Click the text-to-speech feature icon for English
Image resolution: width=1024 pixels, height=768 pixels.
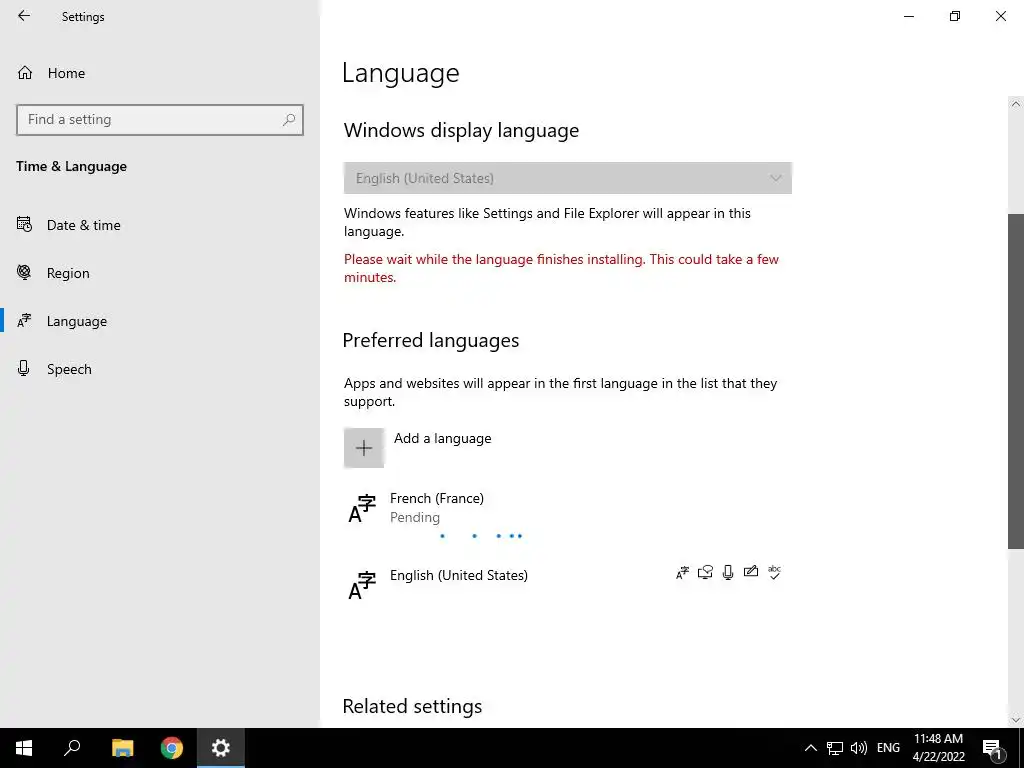coord(705,573)
